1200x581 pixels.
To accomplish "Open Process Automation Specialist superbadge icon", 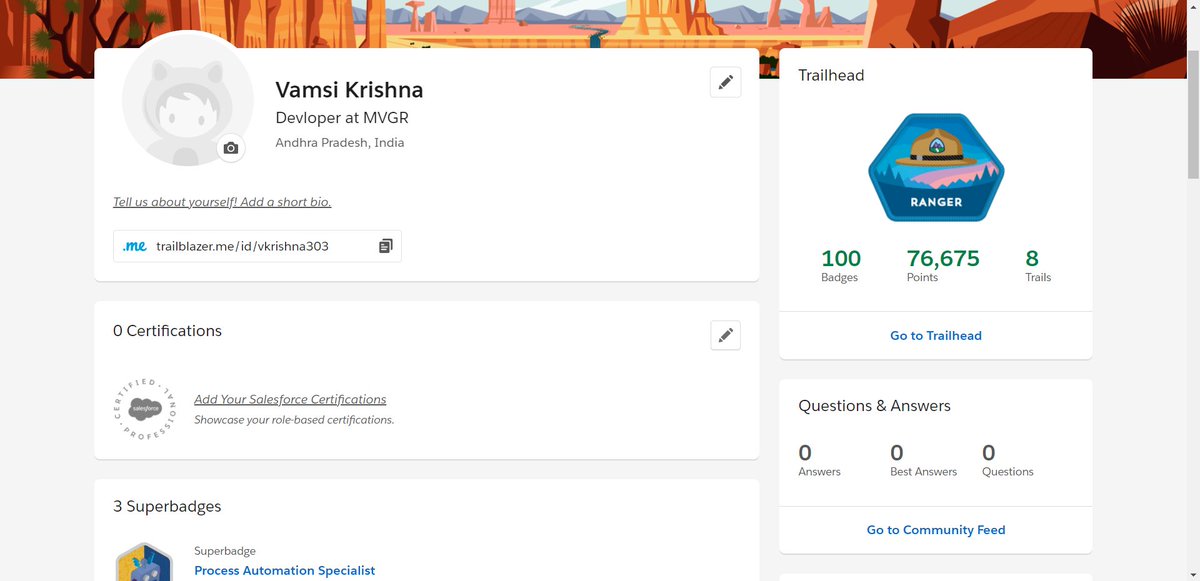I will (144, 562).
